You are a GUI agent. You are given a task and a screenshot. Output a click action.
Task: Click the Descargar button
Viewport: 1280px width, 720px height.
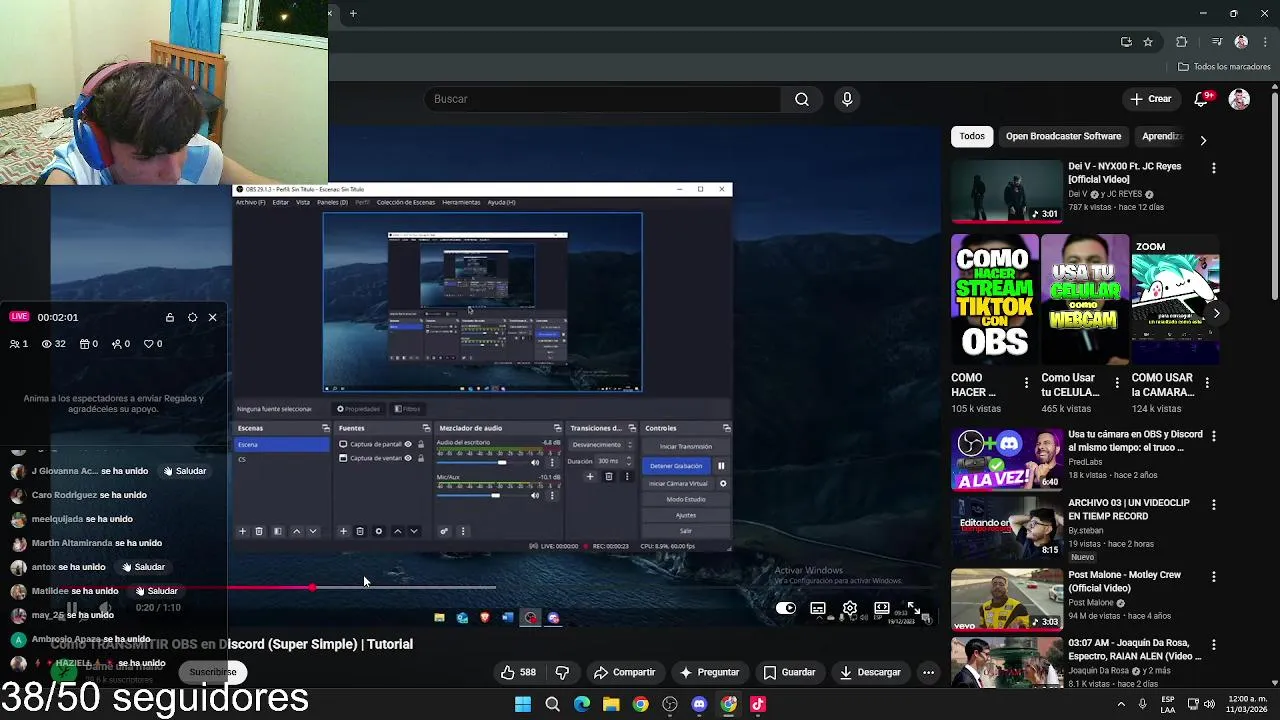tap(870, 672)
